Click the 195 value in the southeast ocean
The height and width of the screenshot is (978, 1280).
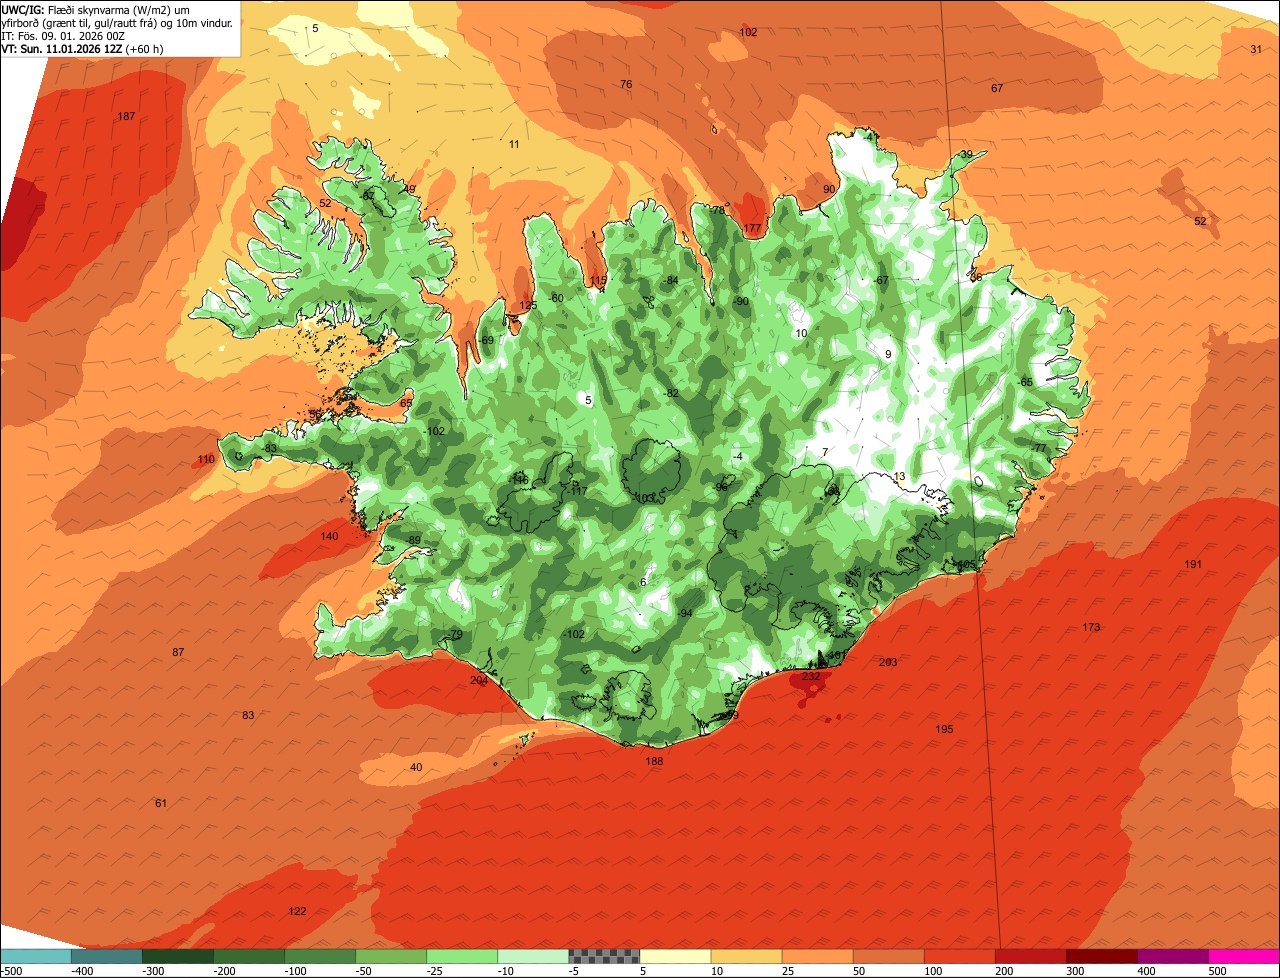click(x=944, y=729)
